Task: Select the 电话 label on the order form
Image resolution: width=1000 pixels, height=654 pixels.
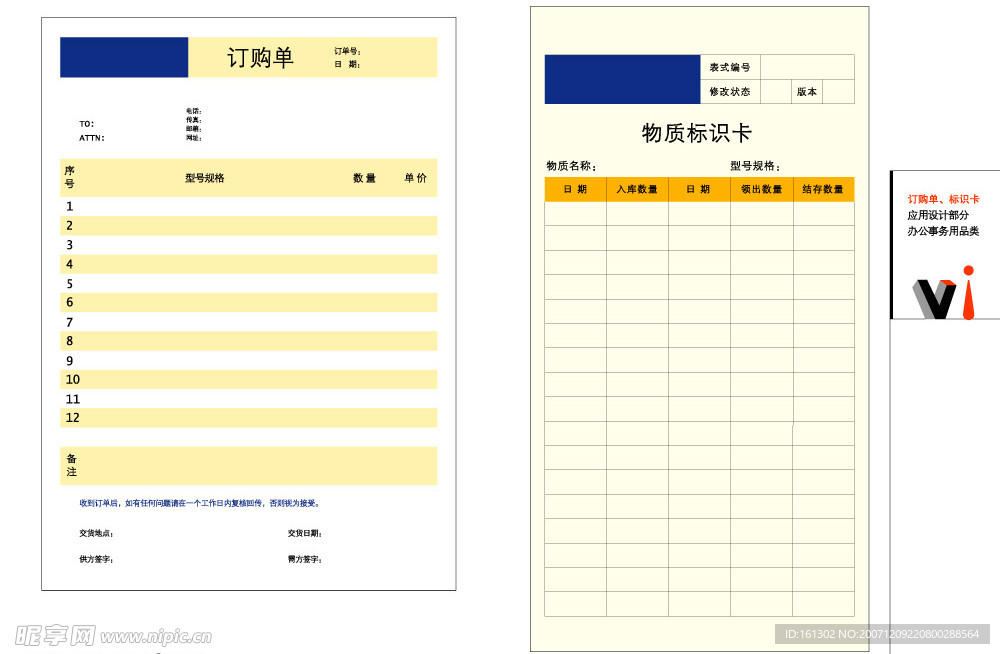Action: point(194,111)
